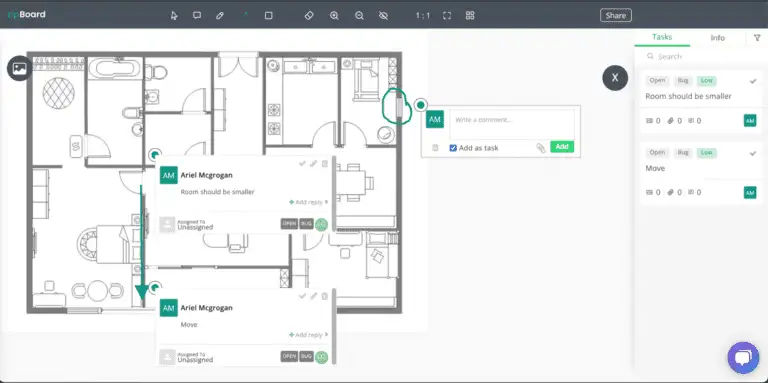This screenshot has height=383, width=768.
Task: Switch to the Tasks tab
Action: 662,37
